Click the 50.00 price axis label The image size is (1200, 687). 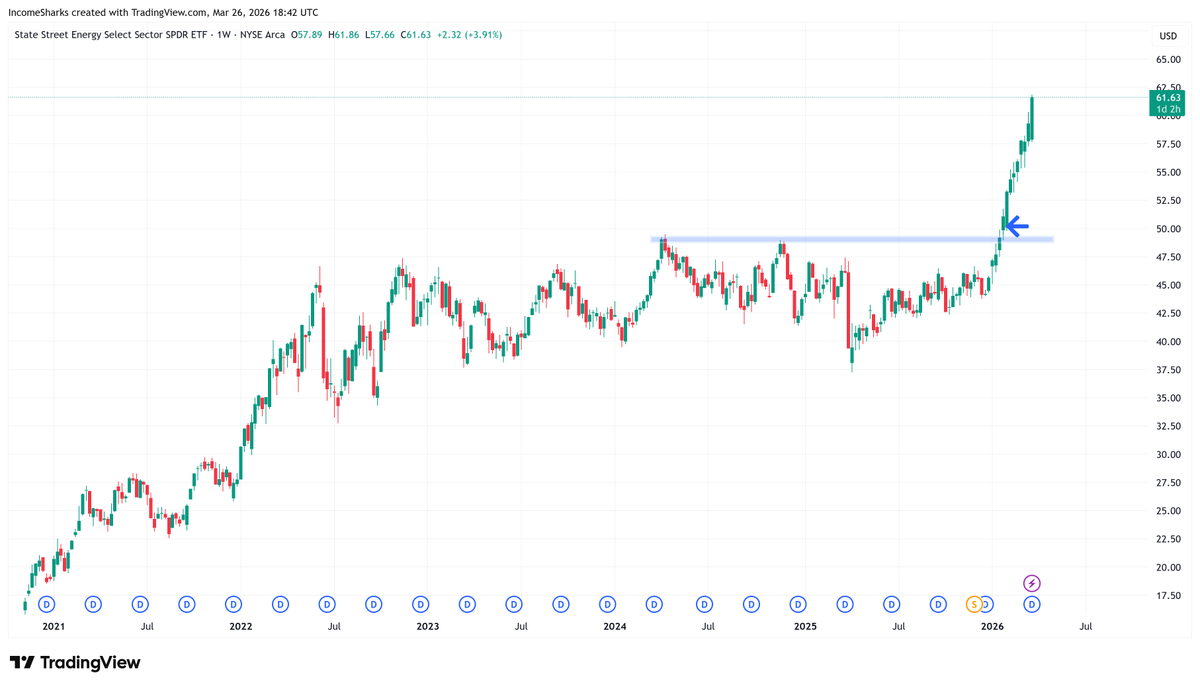click(x=1168, y=229)
